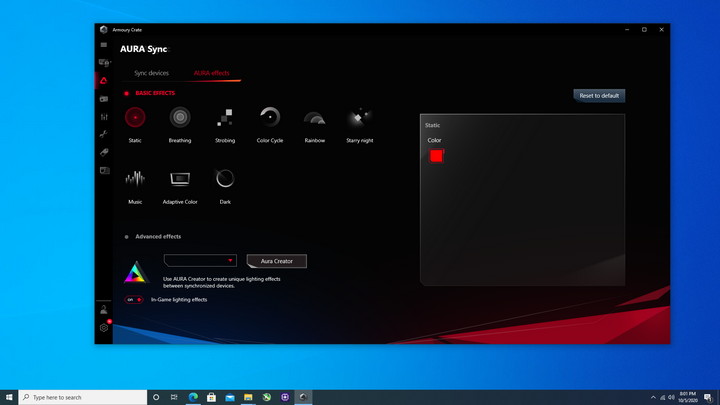Select the Static lighting effect

(135, 118)
